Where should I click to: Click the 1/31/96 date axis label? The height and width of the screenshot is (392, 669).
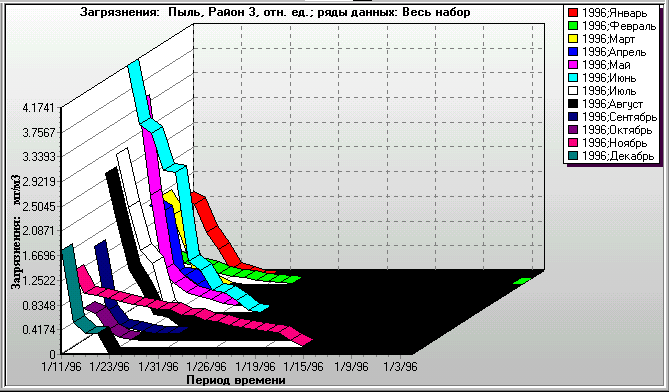click(x=158, y=366)
